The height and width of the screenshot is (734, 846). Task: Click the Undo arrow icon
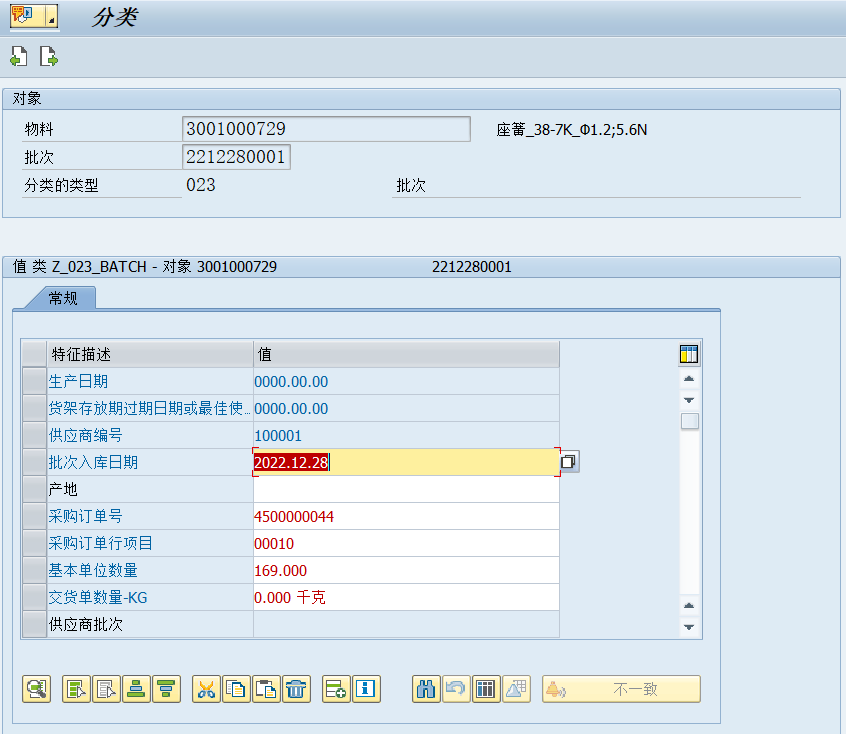click(455, 689)
